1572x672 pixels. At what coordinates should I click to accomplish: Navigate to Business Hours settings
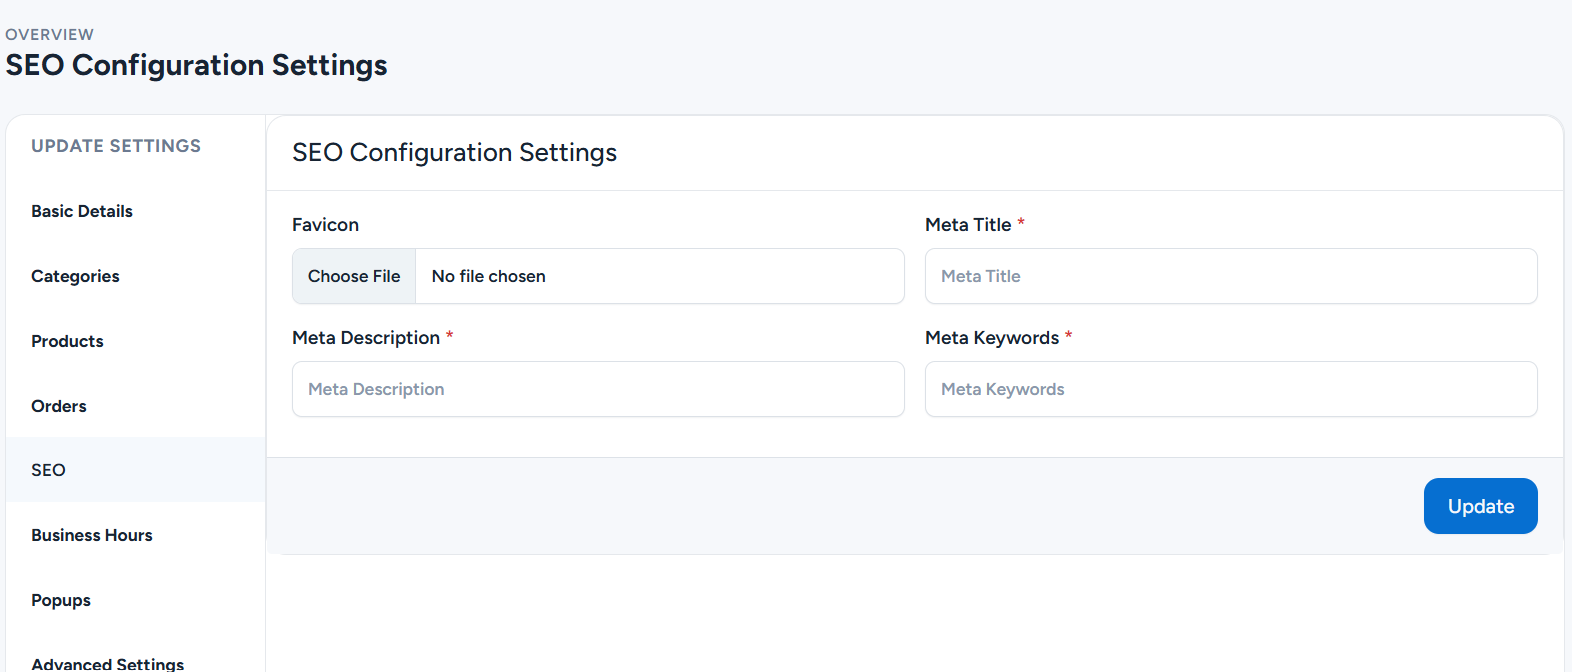tap(92, 535)
